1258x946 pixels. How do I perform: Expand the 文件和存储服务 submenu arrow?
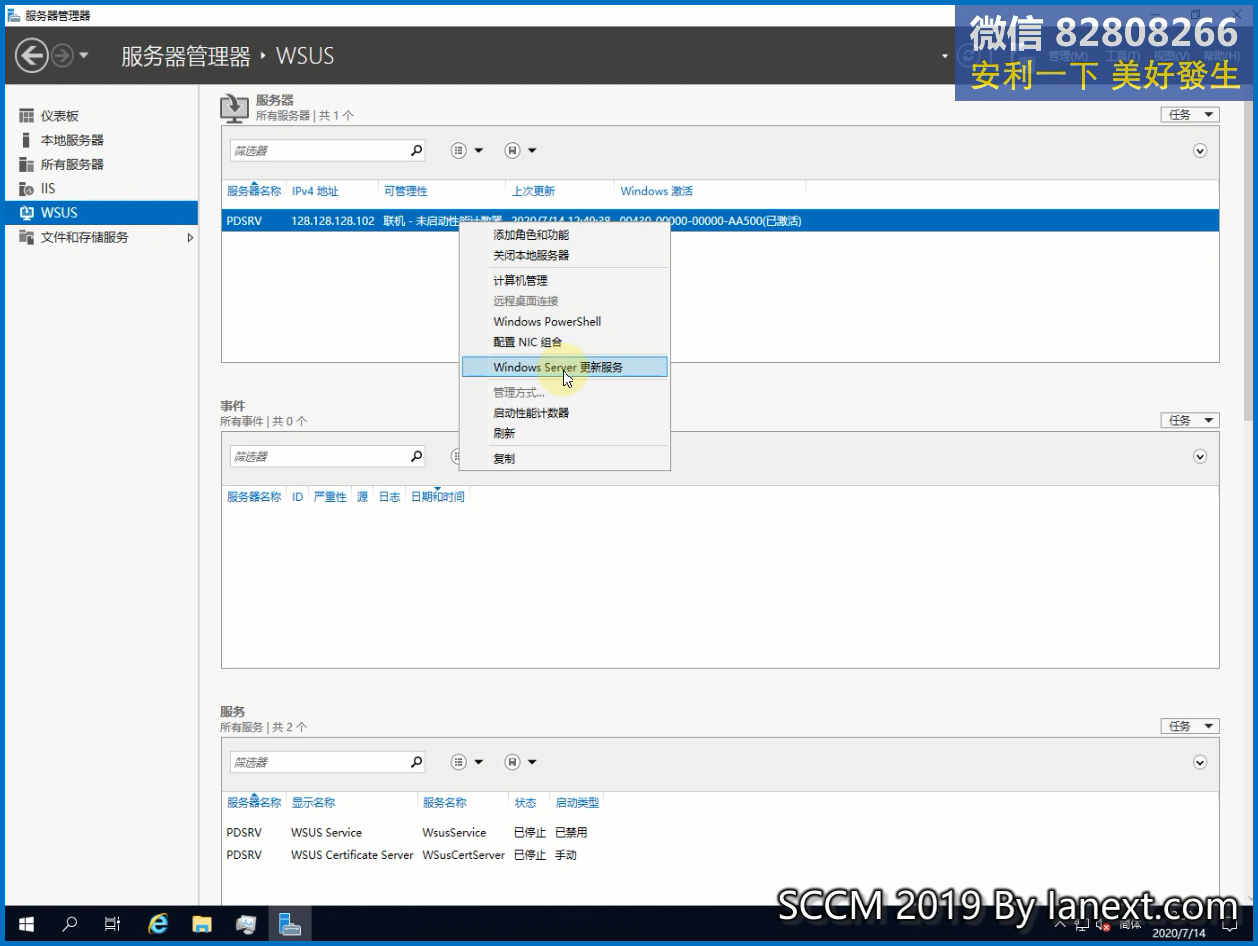coord(190,237)
